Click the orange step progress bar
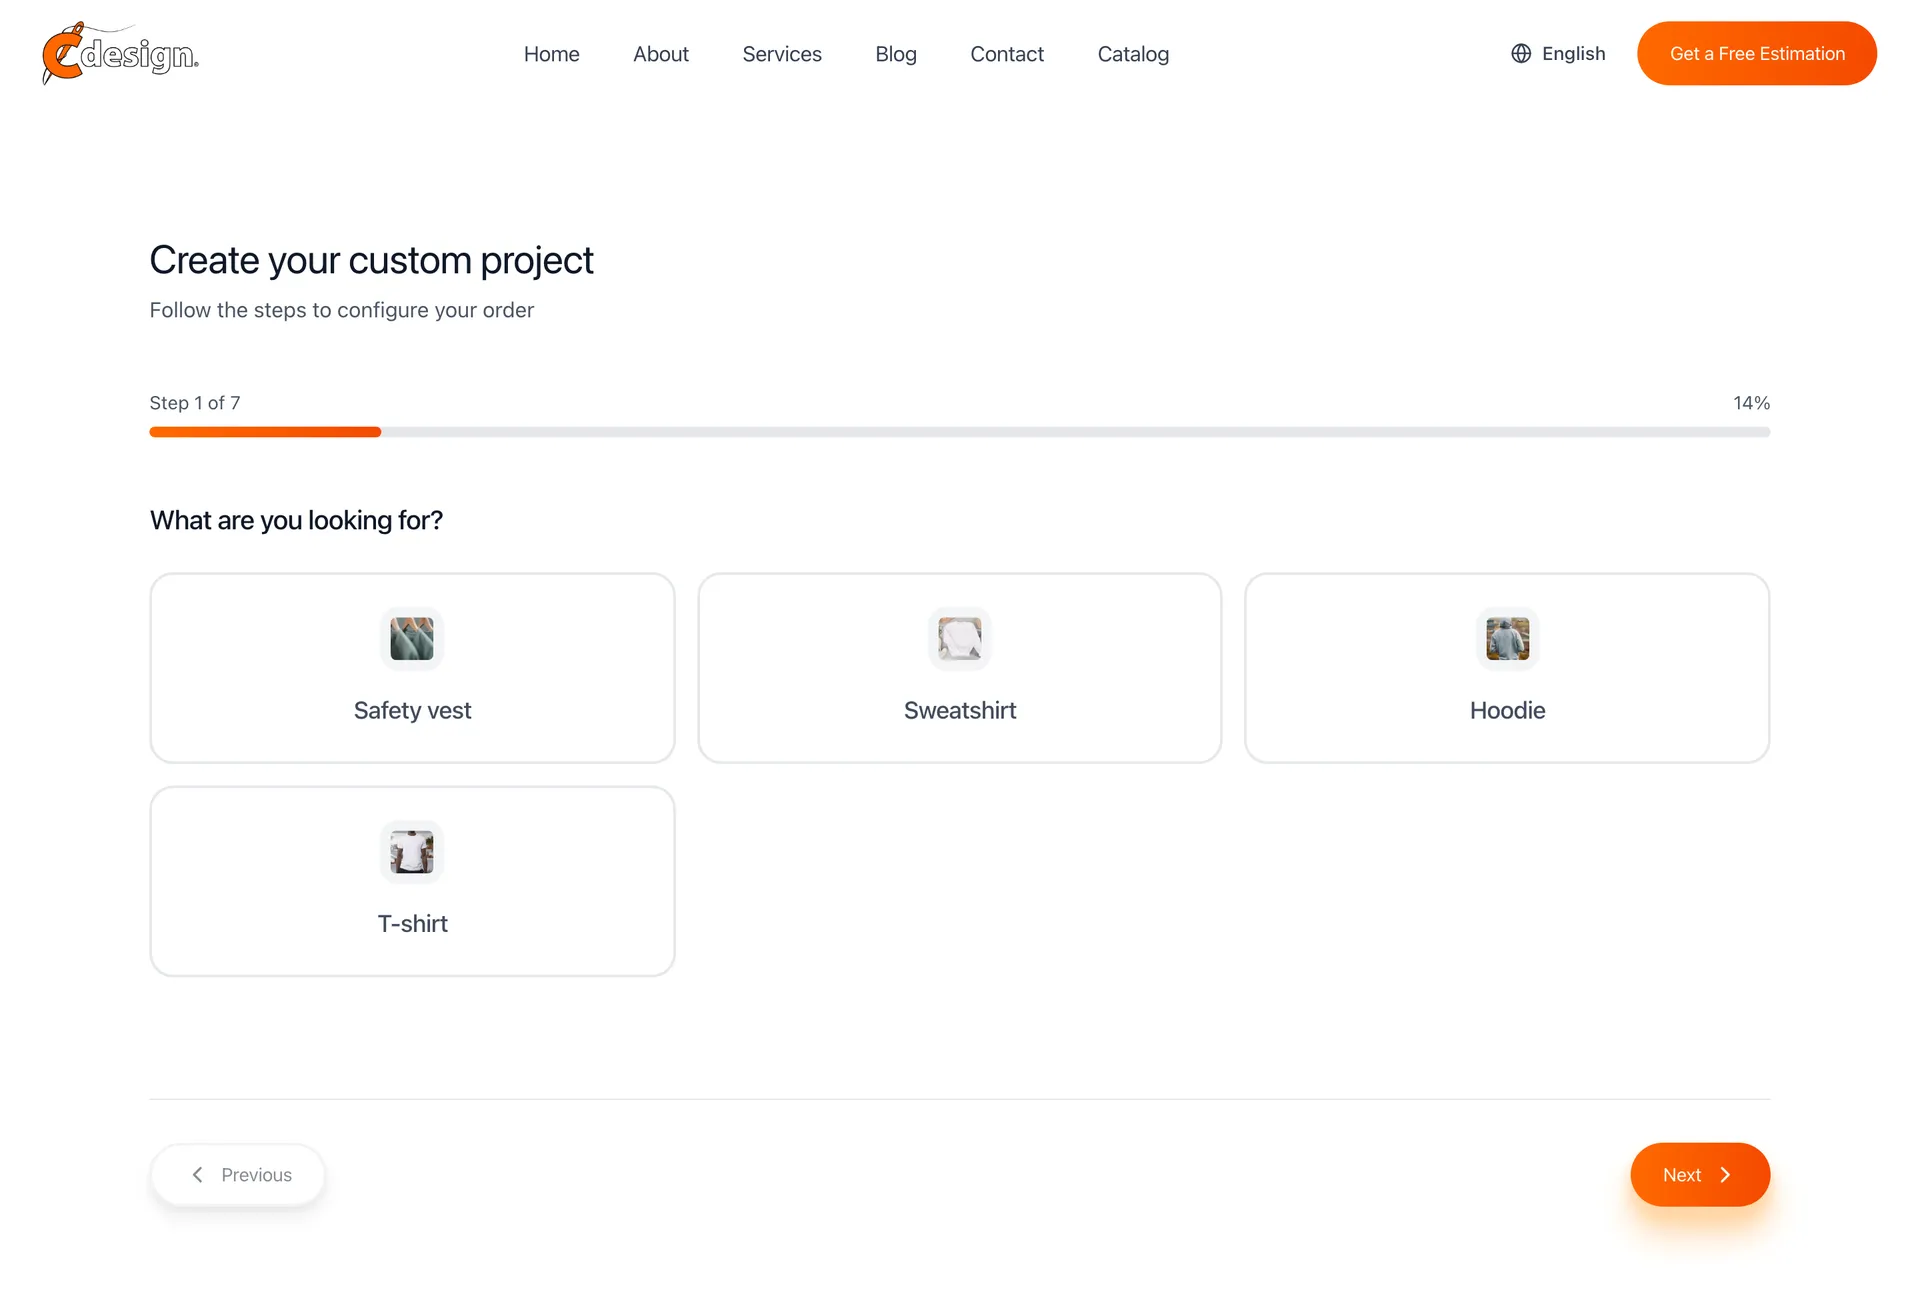The image size is (1920, 1300). (265, 432)
